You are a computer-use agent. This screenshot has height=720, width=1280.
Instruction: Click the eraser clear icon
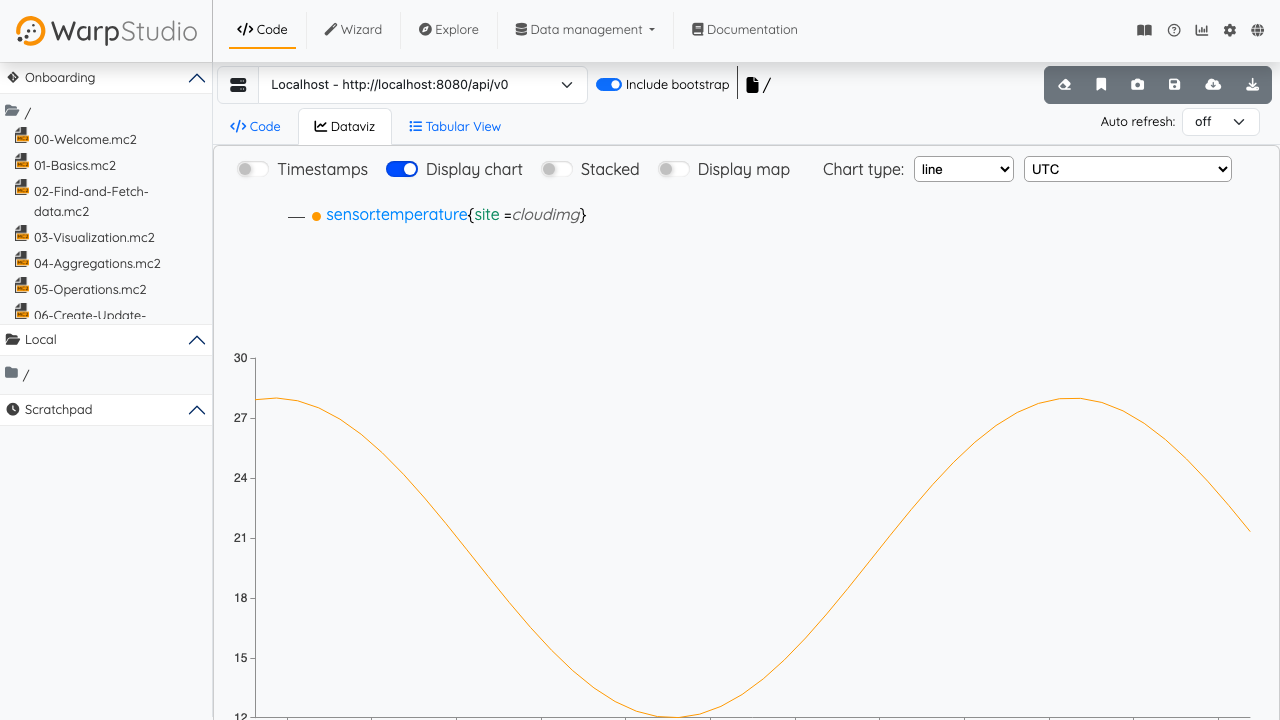(1064, 85)
